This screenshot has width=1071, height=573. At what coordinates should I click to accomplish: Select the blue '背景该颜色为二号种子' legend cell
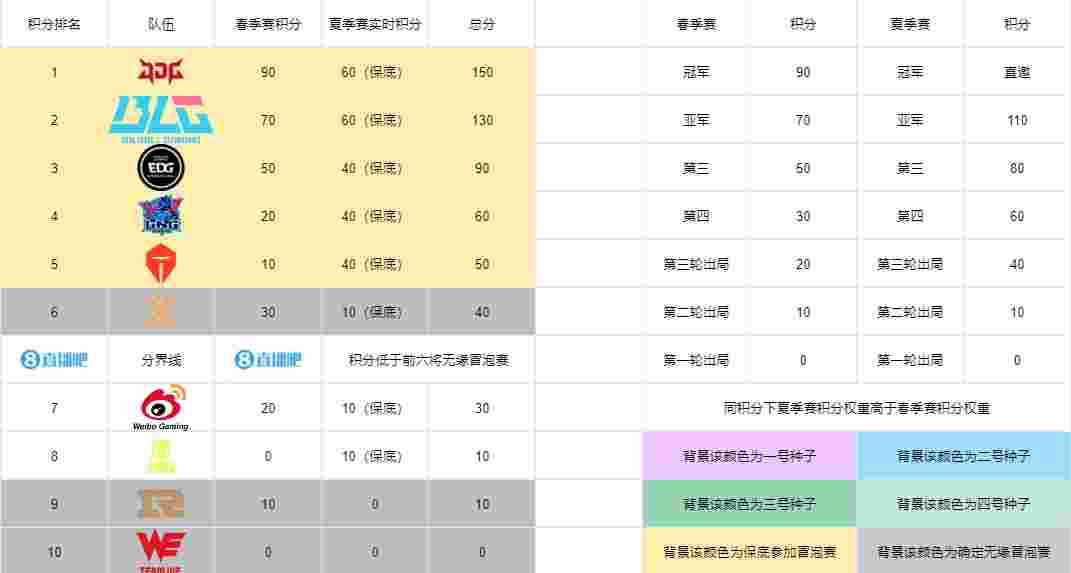(963, 456)
